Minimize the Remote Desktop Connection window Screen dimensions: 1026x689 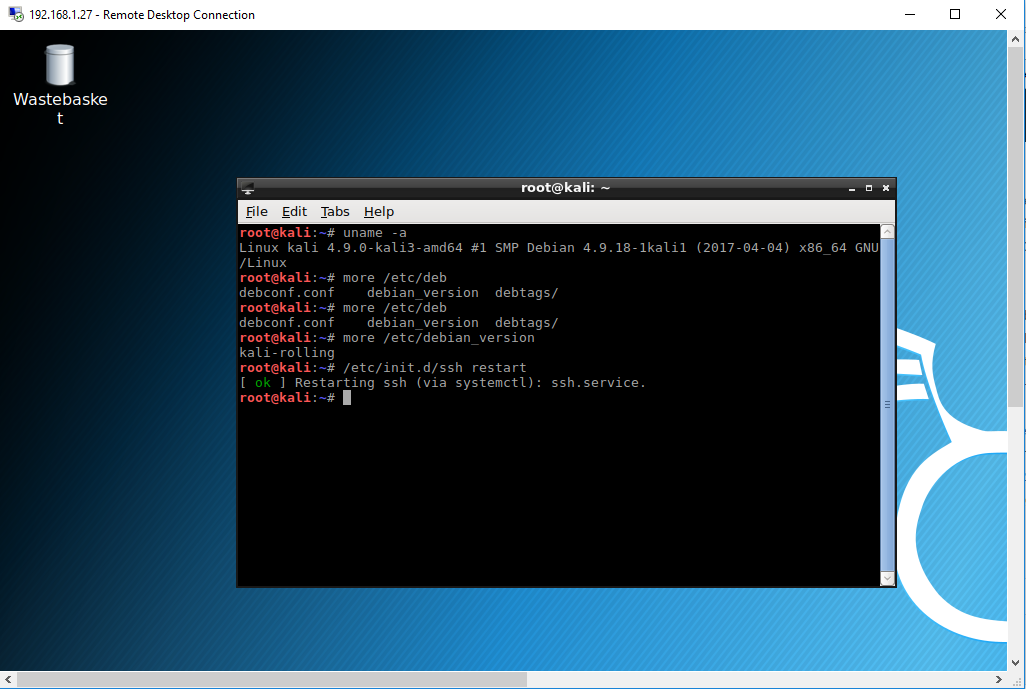910,14
